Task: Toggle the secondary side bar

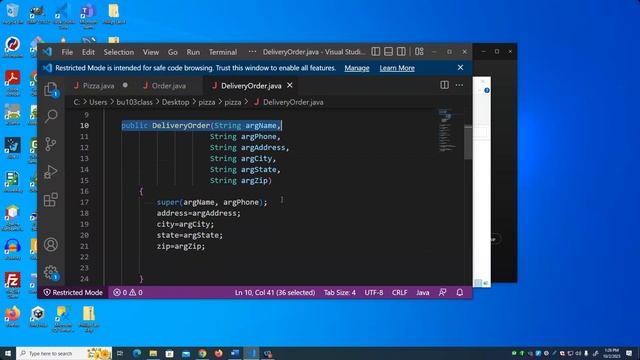Action: (x=401, y=51)
